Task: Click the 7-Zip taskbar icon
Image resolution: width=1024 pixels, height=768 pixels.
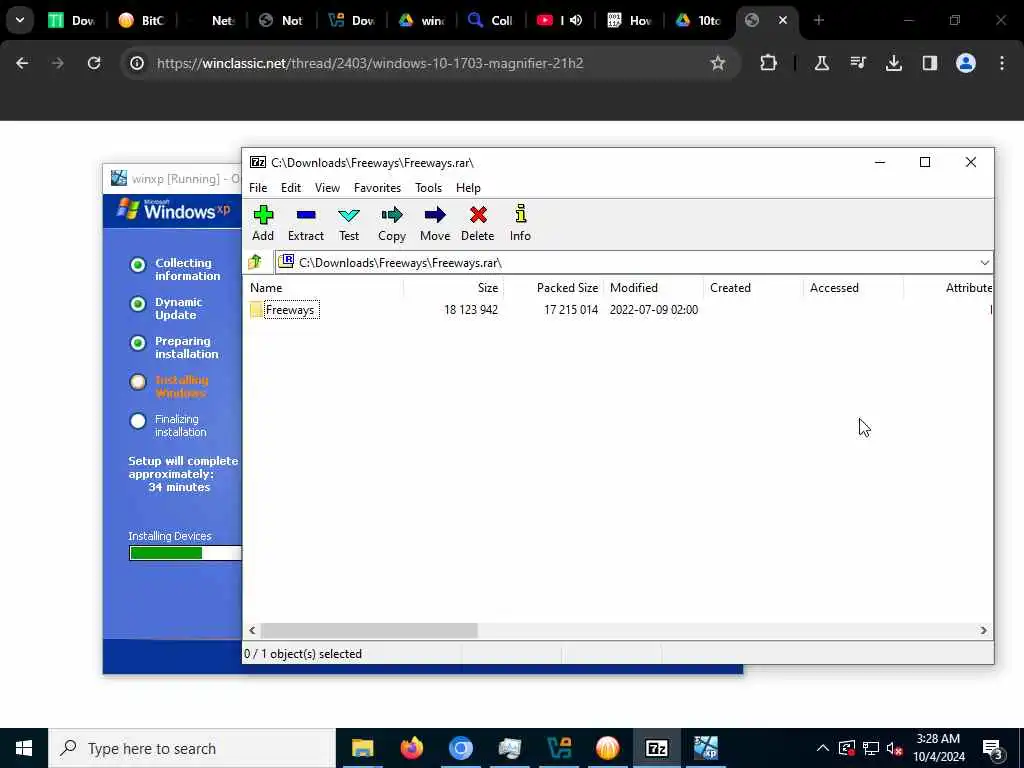Action: [656, 748]
